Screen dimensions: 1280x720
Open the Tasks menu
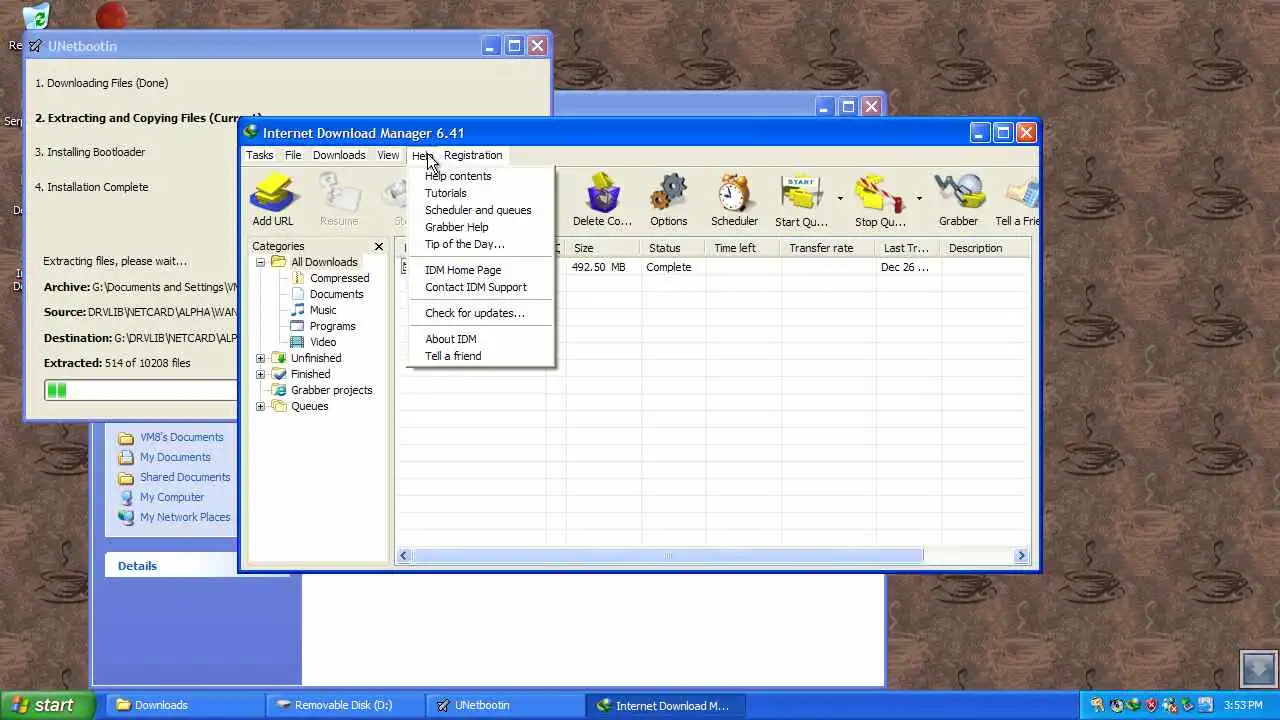coord(259,155)
